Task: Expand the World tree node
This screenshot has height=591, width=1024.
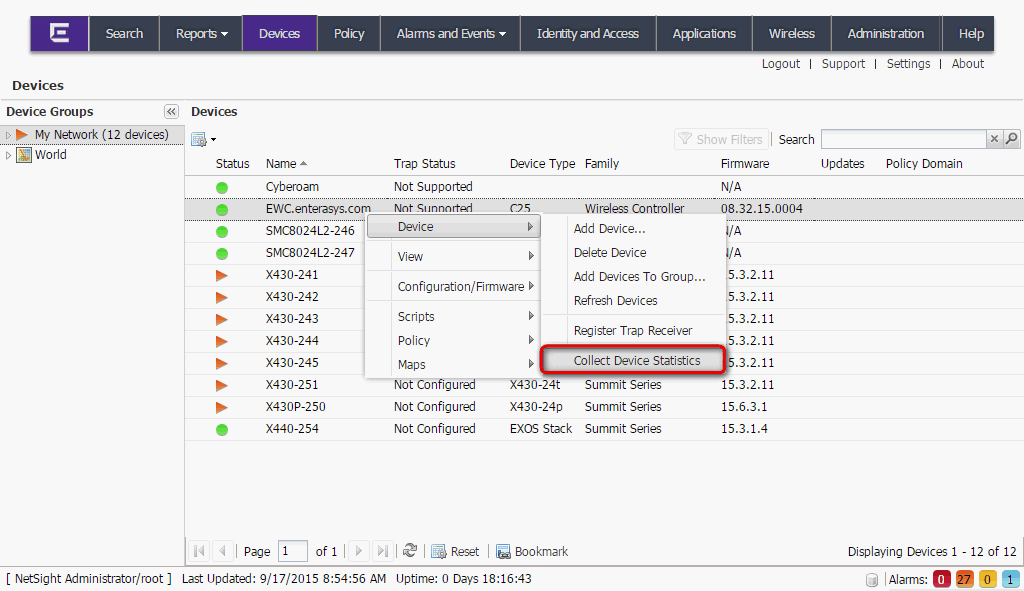Action: [8, 155]
